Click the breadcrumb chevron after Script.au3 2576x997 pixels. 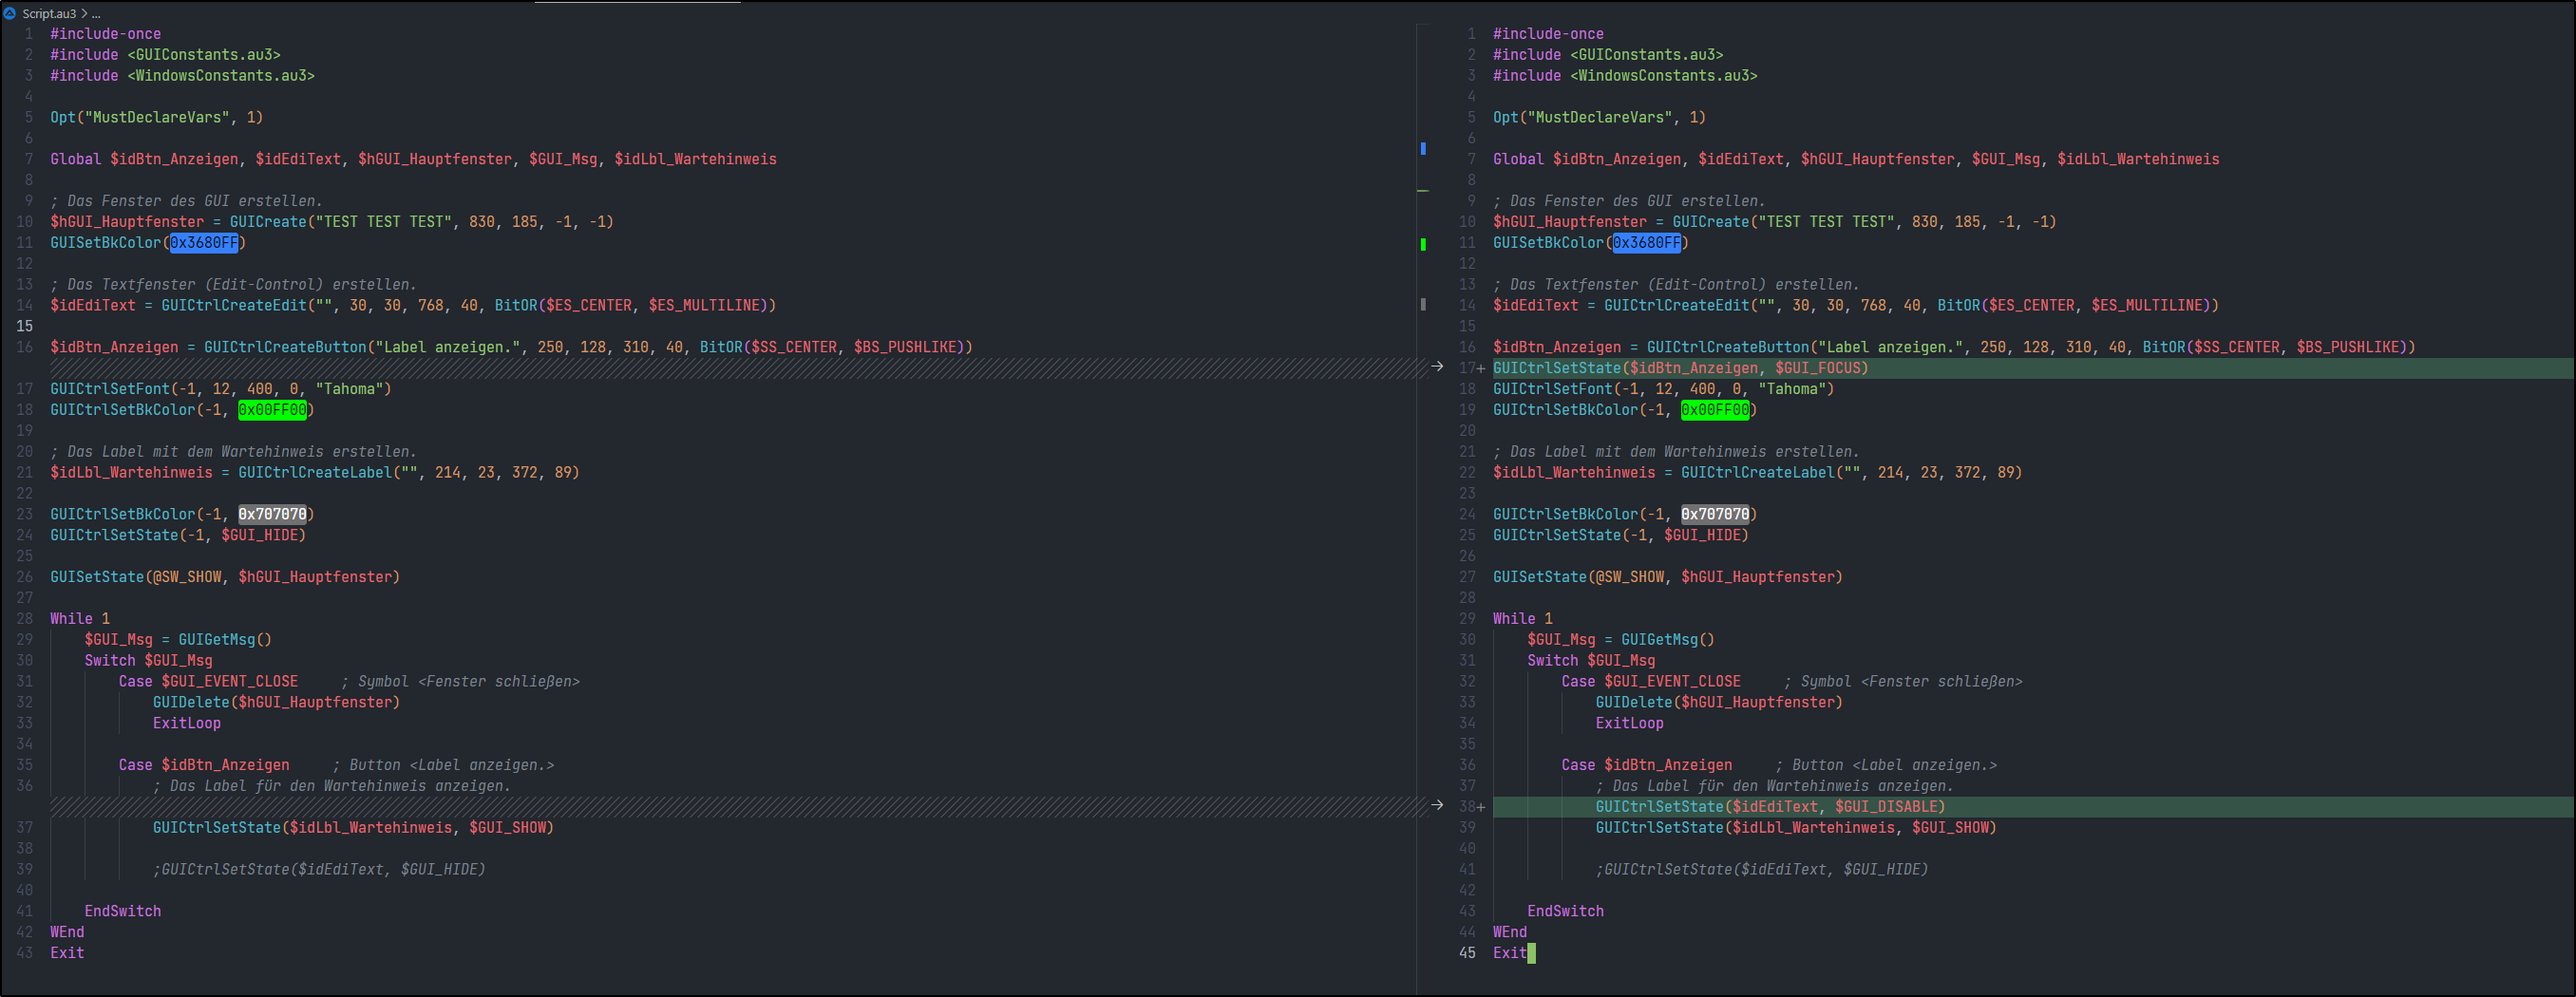84,13
